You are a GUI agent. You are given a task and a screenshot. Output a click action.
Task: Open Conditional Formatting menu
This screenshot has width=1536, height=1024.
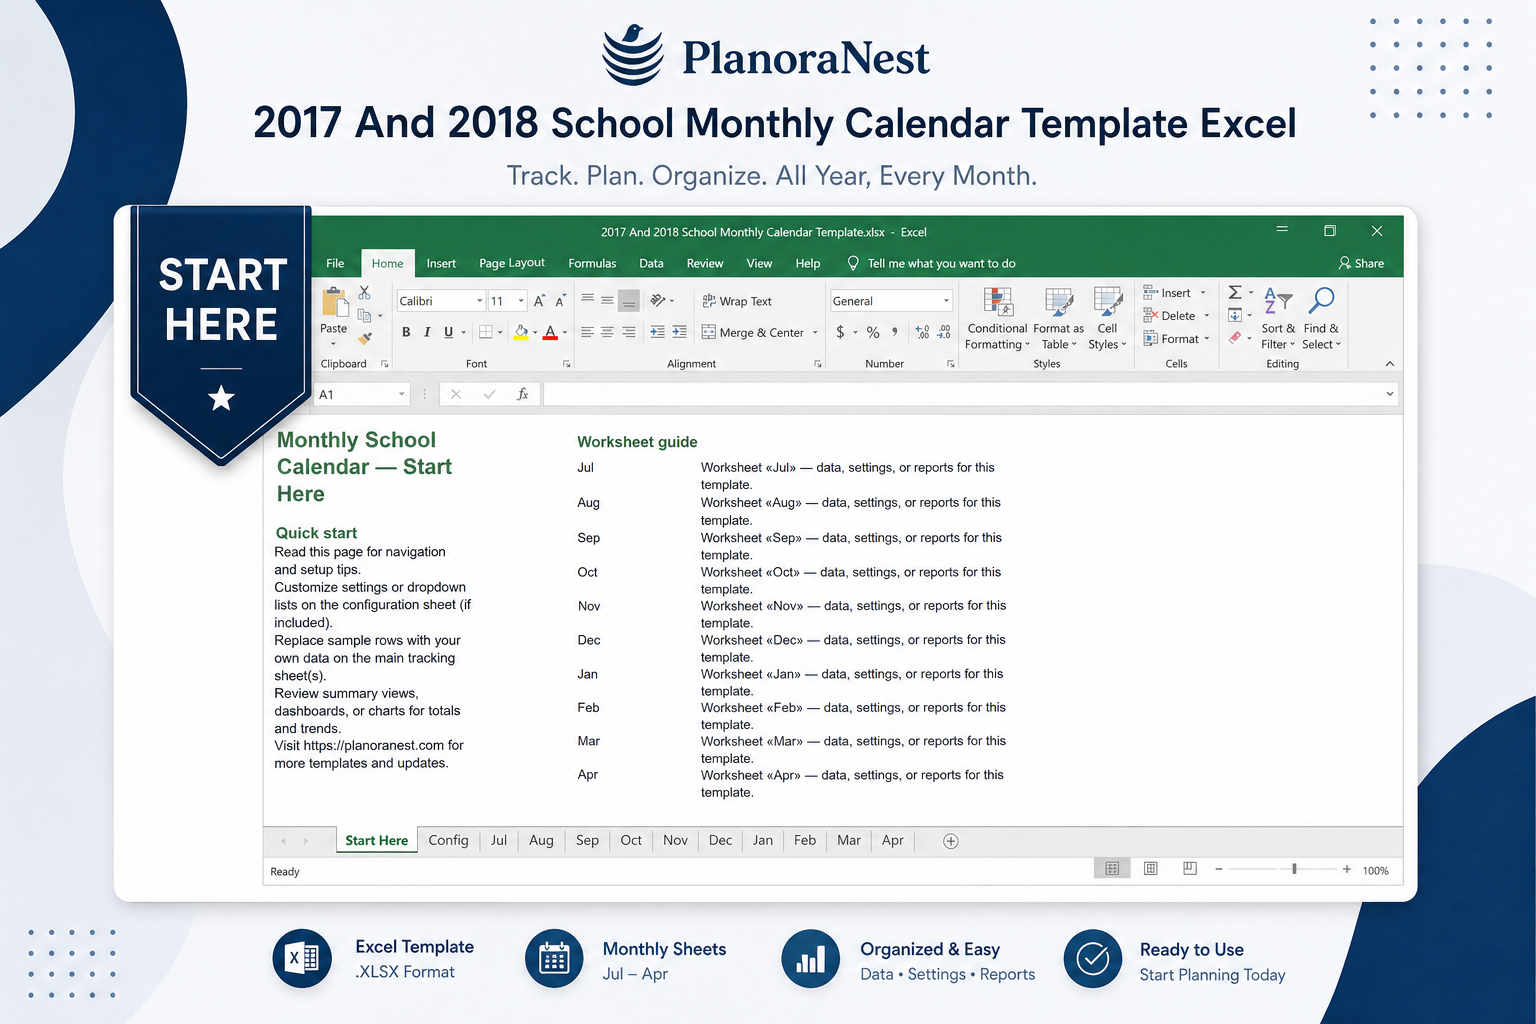(997, 319)
